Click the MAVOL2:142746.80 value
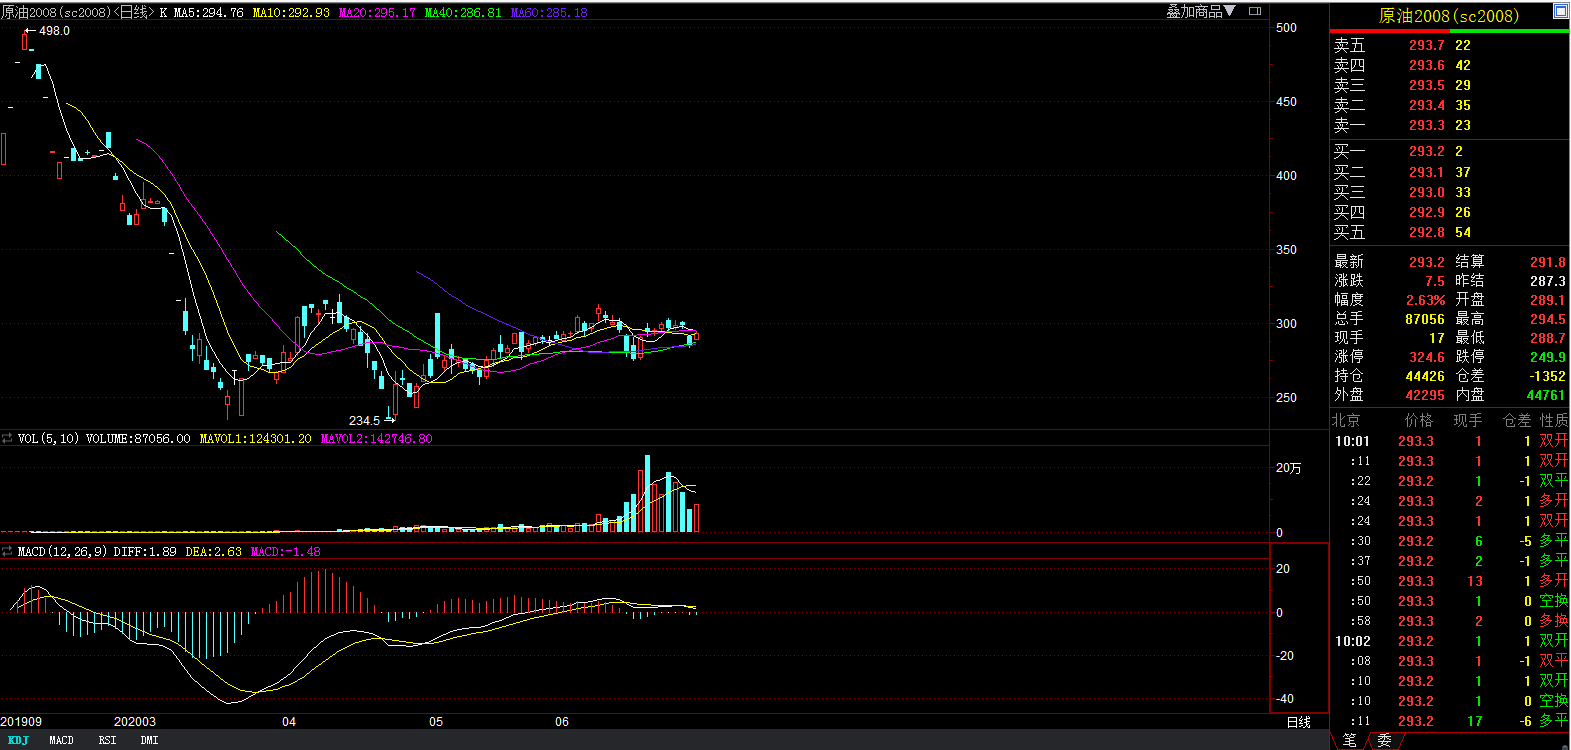The image size is (1571, 750). coord(376,439)
